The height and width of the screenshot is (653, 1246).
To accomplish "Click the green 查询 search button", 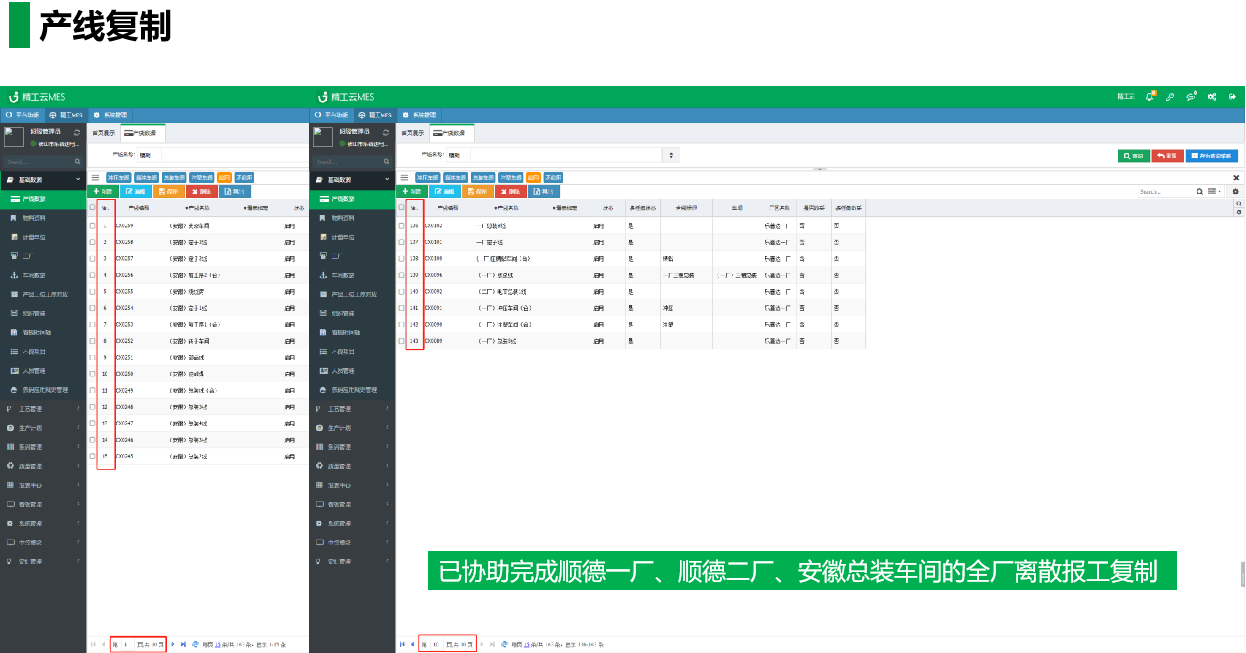I will [x=1133, y=156].
